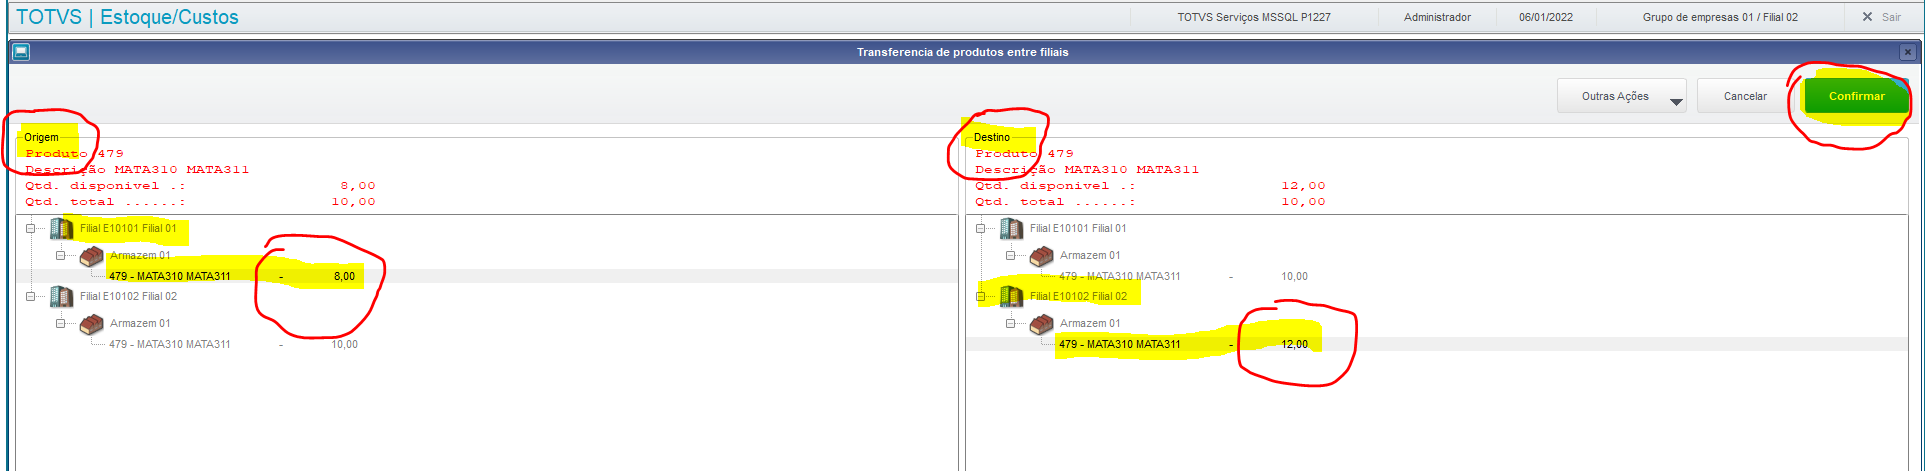
Task: Collapse Filial E10102 Filial 02 in Origem
Action: coord(31,296)
